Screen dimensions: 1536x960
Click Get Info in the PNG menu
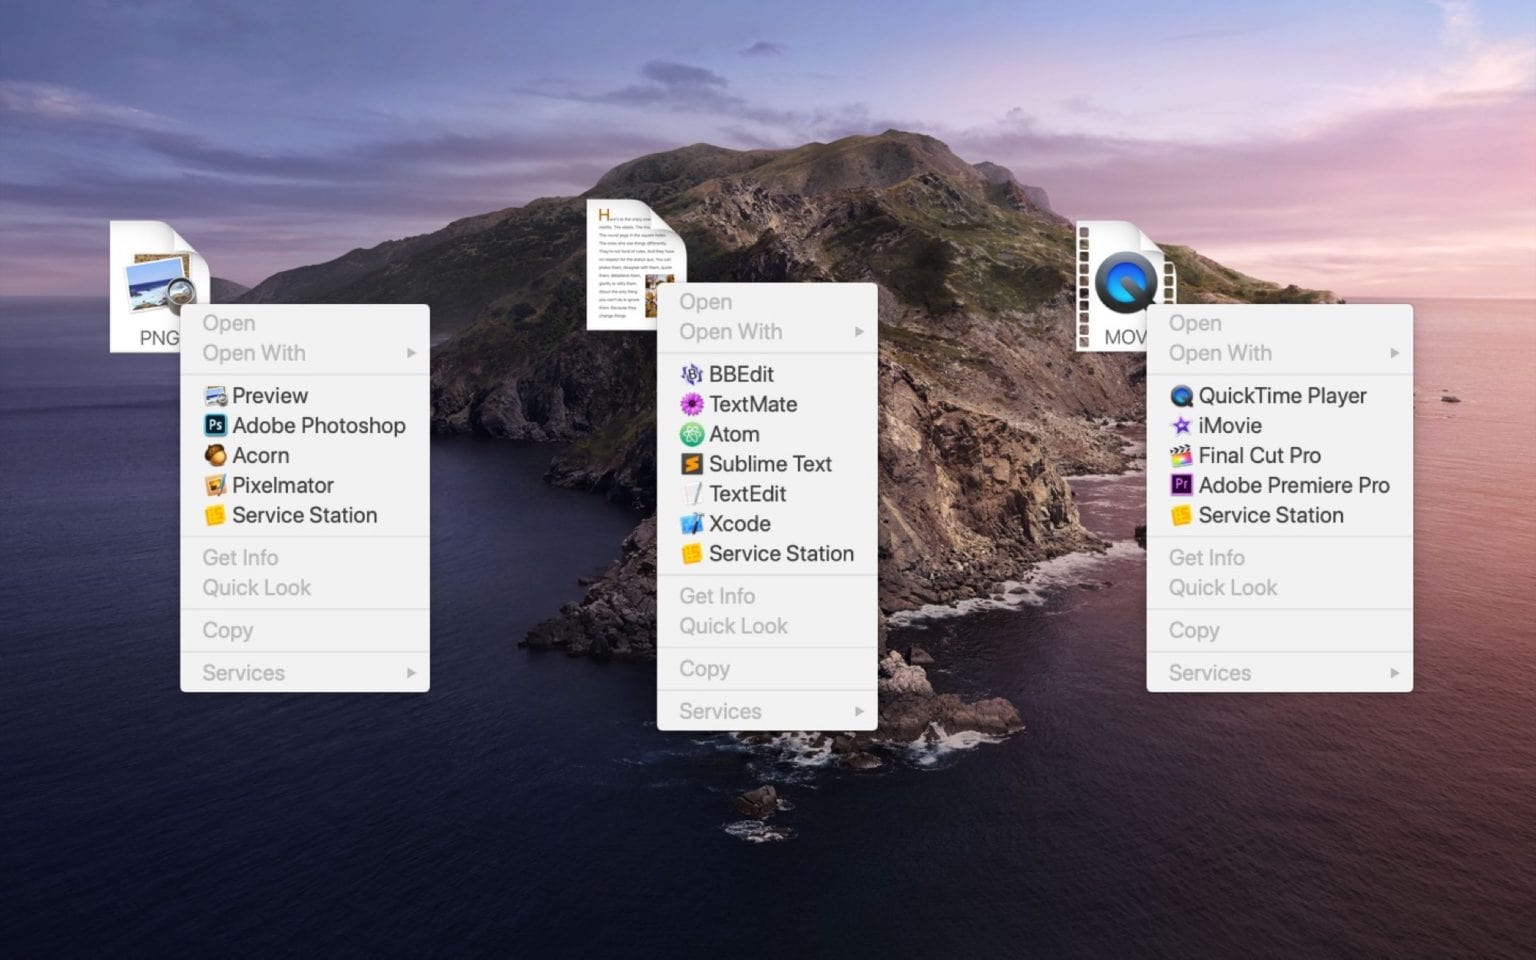[x=240, y=558]
